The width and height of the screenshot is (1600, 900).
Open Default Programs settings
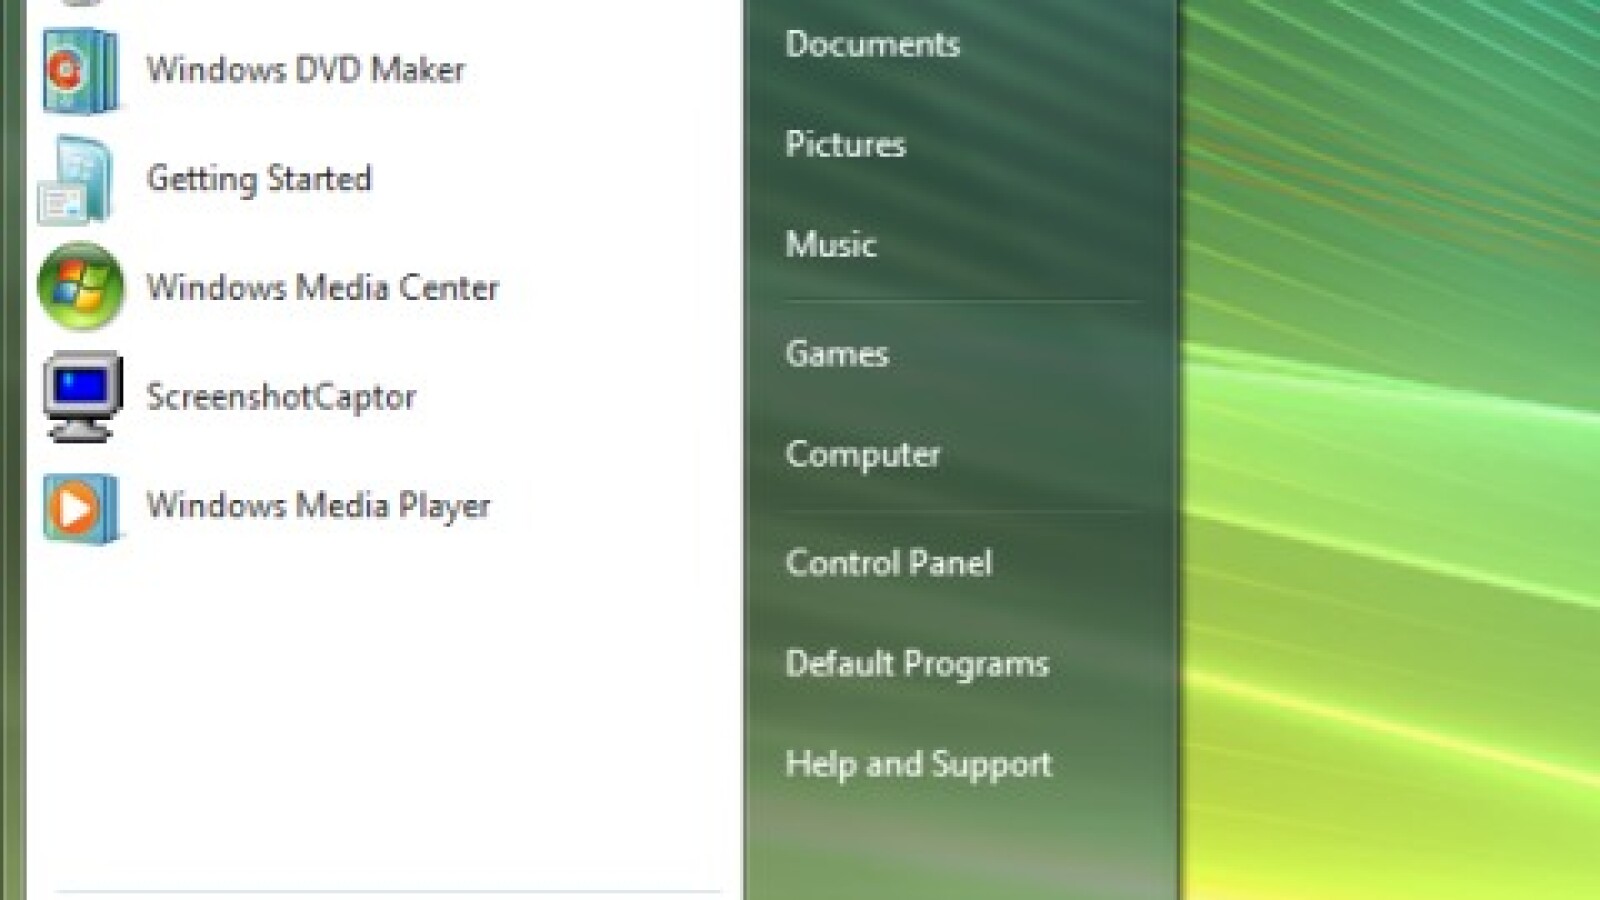917,664
